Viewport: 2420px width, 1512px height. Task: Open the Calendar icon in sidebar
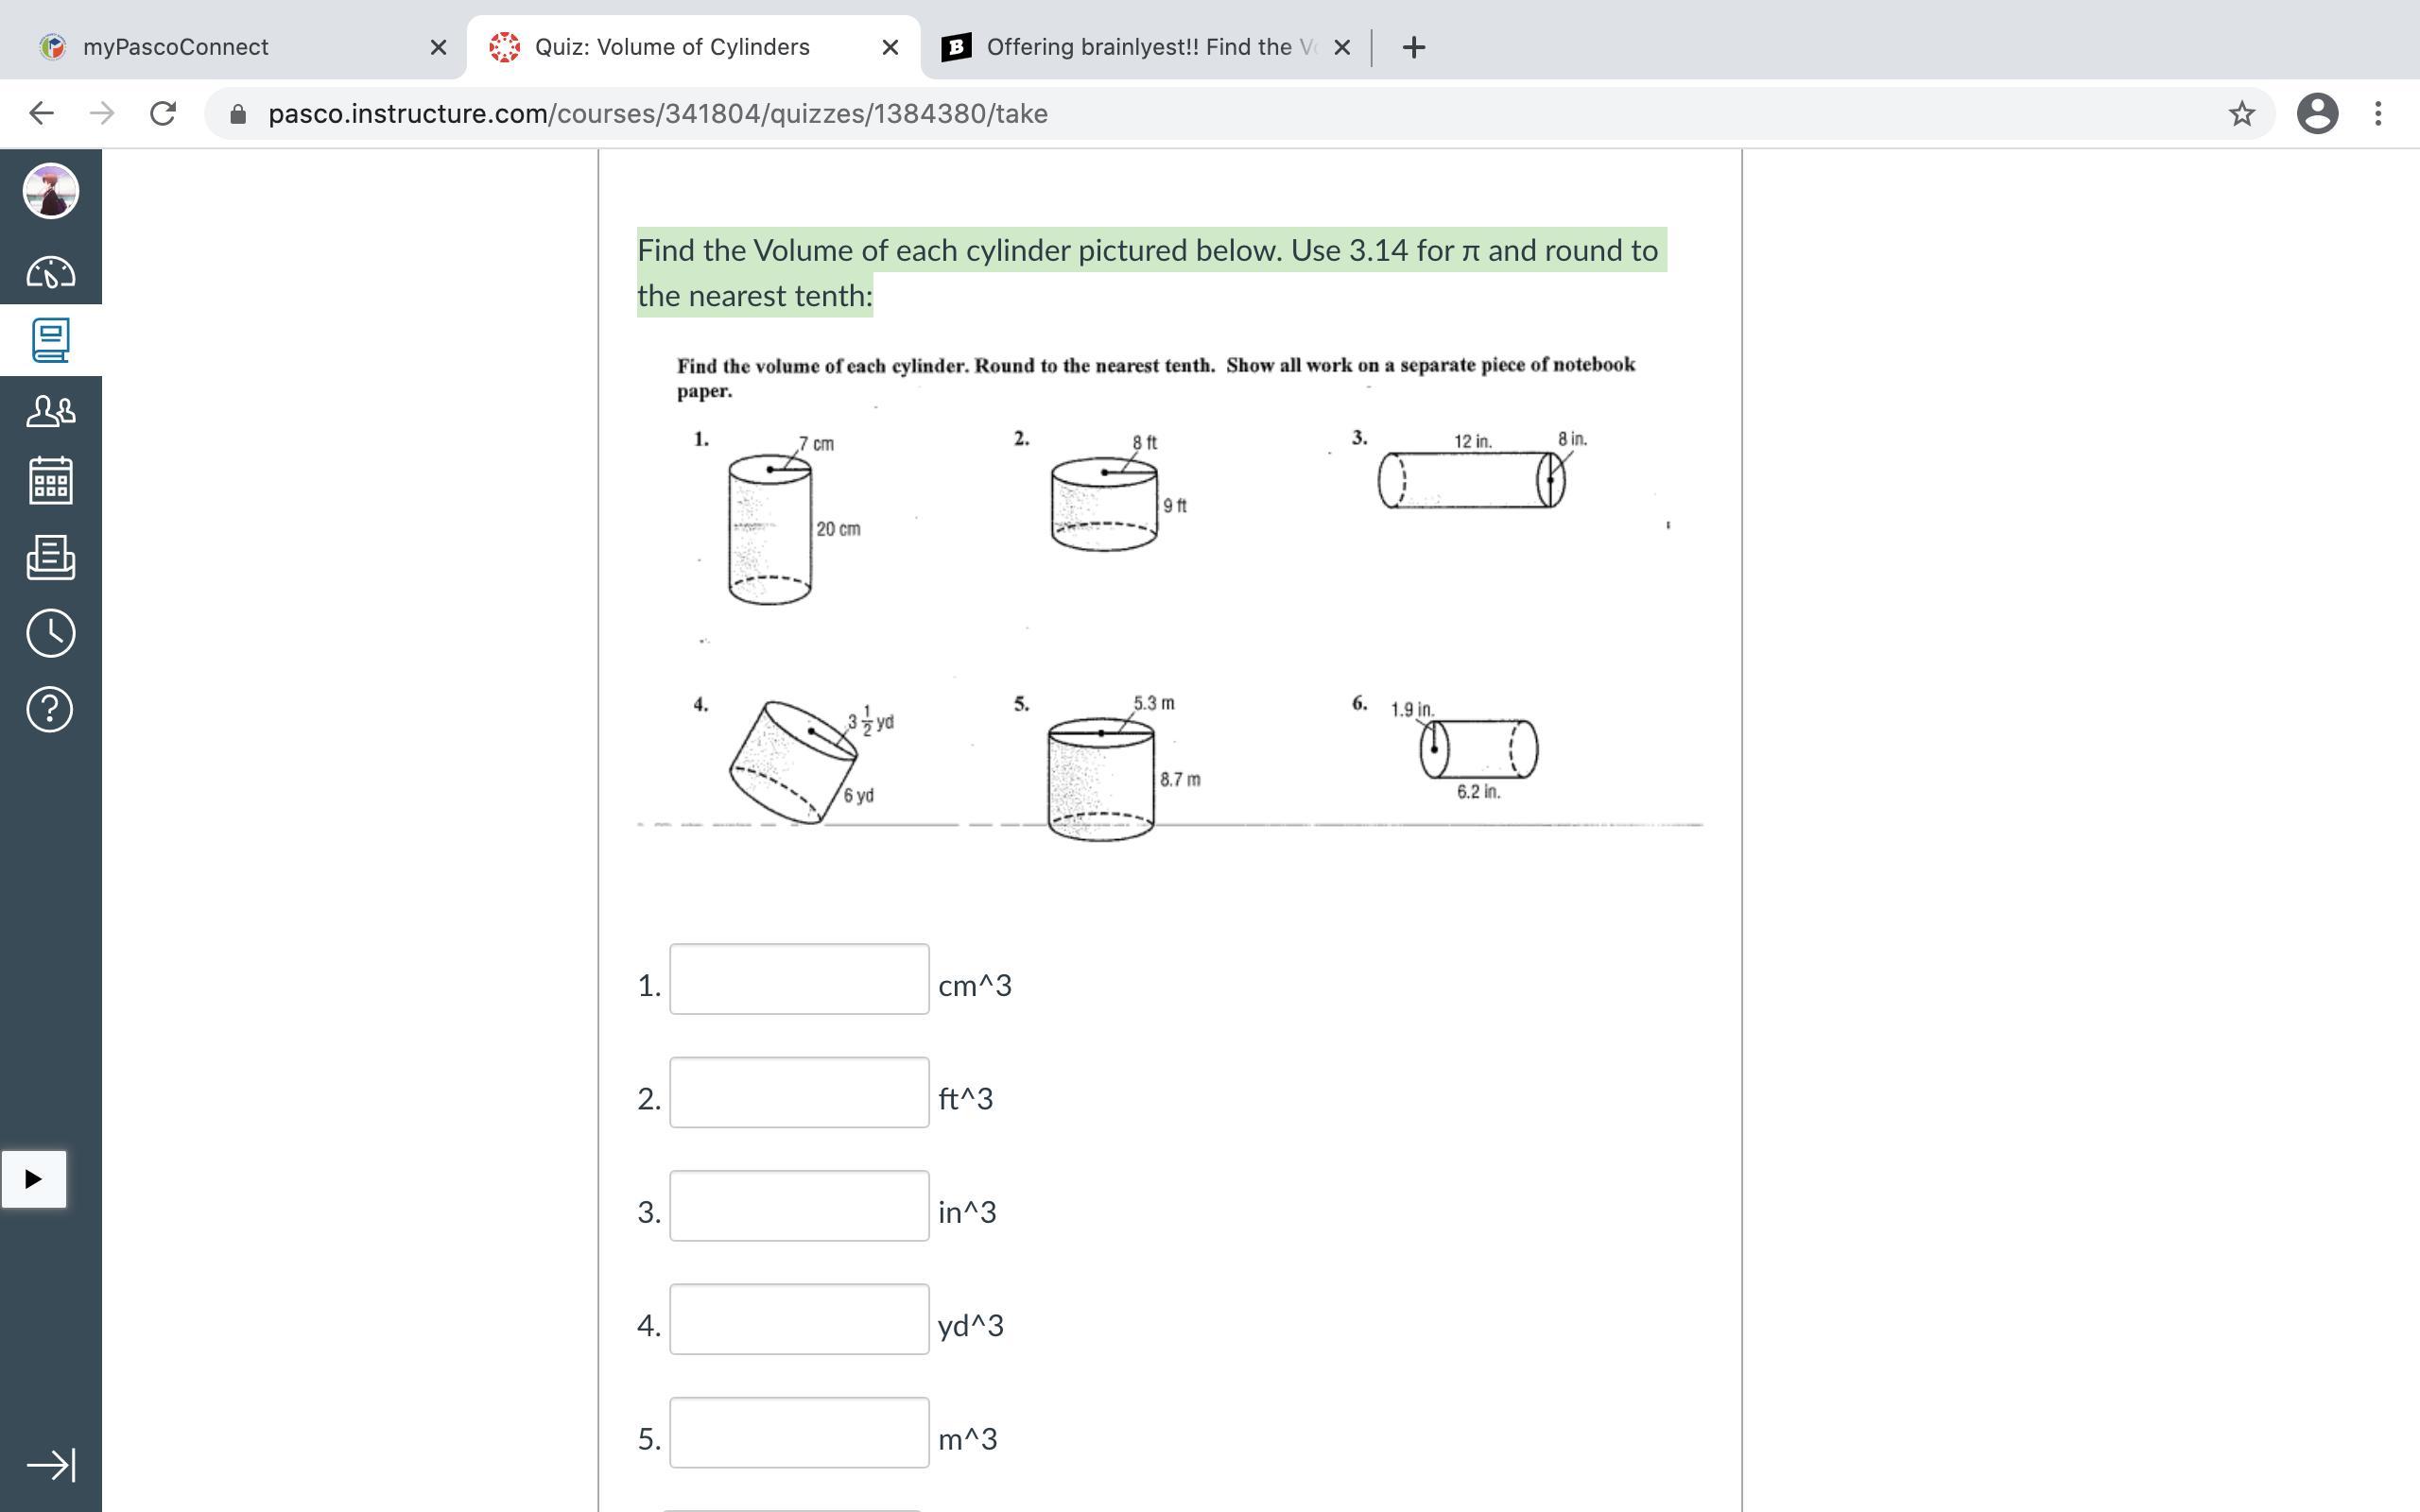pyautogui.click(x=50, y=481)
